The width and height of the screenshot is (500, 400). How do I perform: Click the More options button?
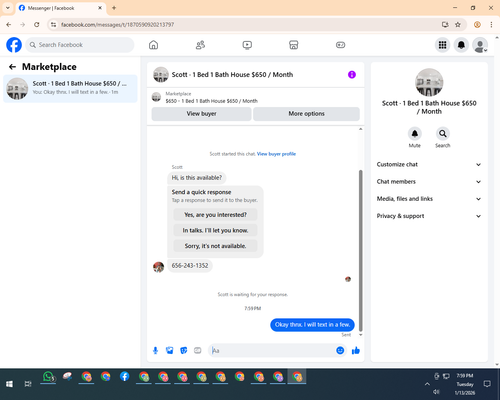[306, 114]
